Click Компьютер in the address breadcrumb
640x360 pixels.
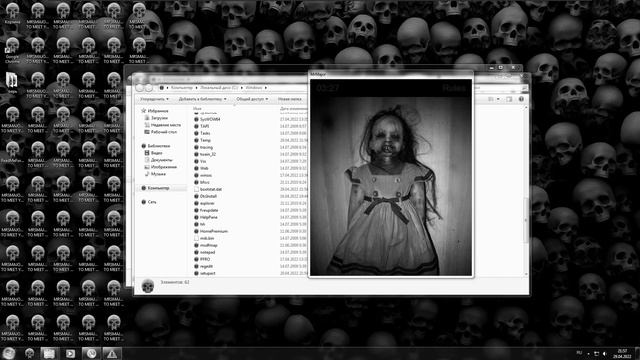(182, 88)
